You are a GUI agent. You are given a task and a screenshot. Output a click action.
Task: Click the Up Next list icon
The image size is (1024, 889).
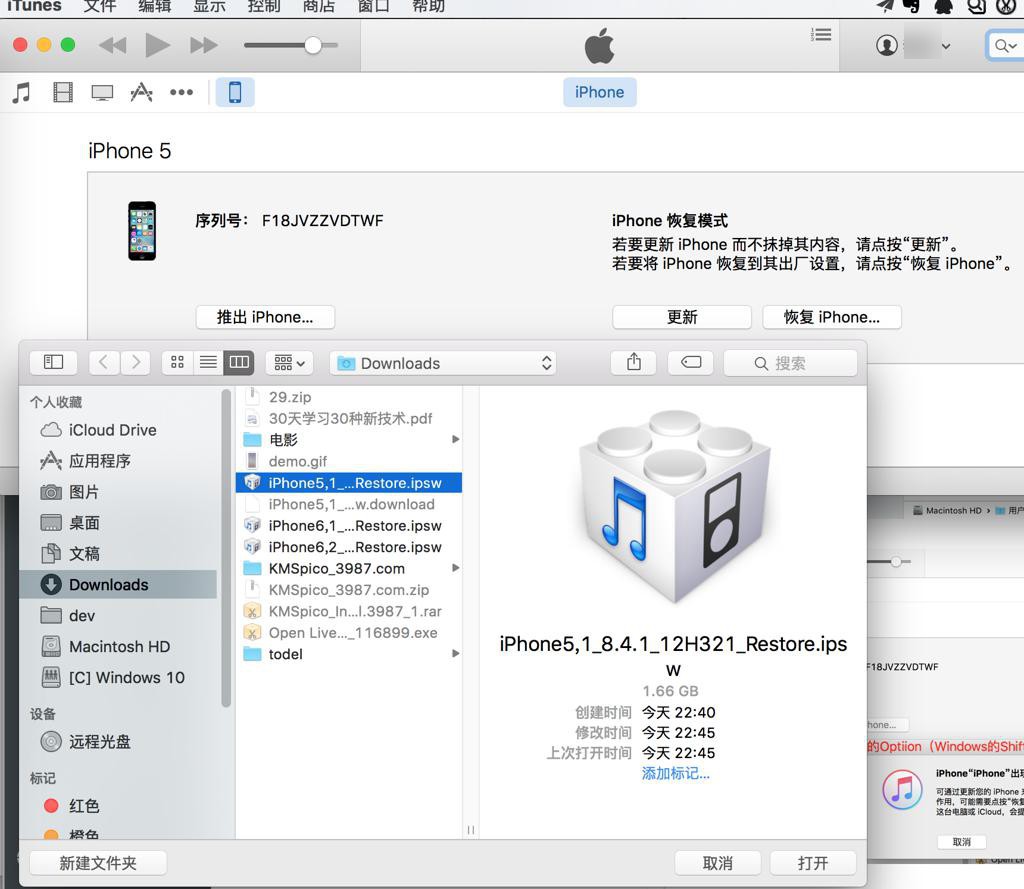click(x=821, y=35)
